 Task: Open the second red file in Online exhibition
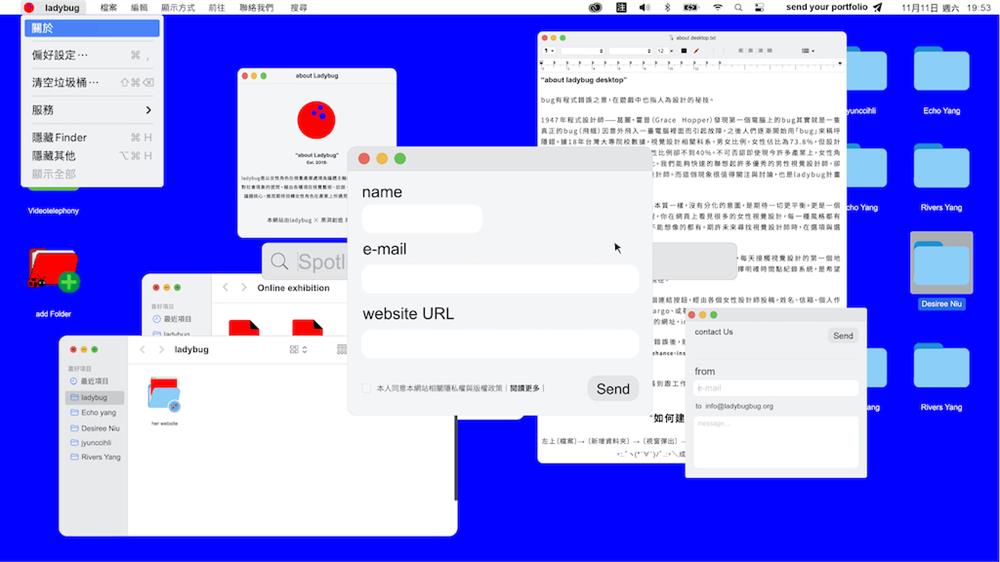tap(307, 328)
